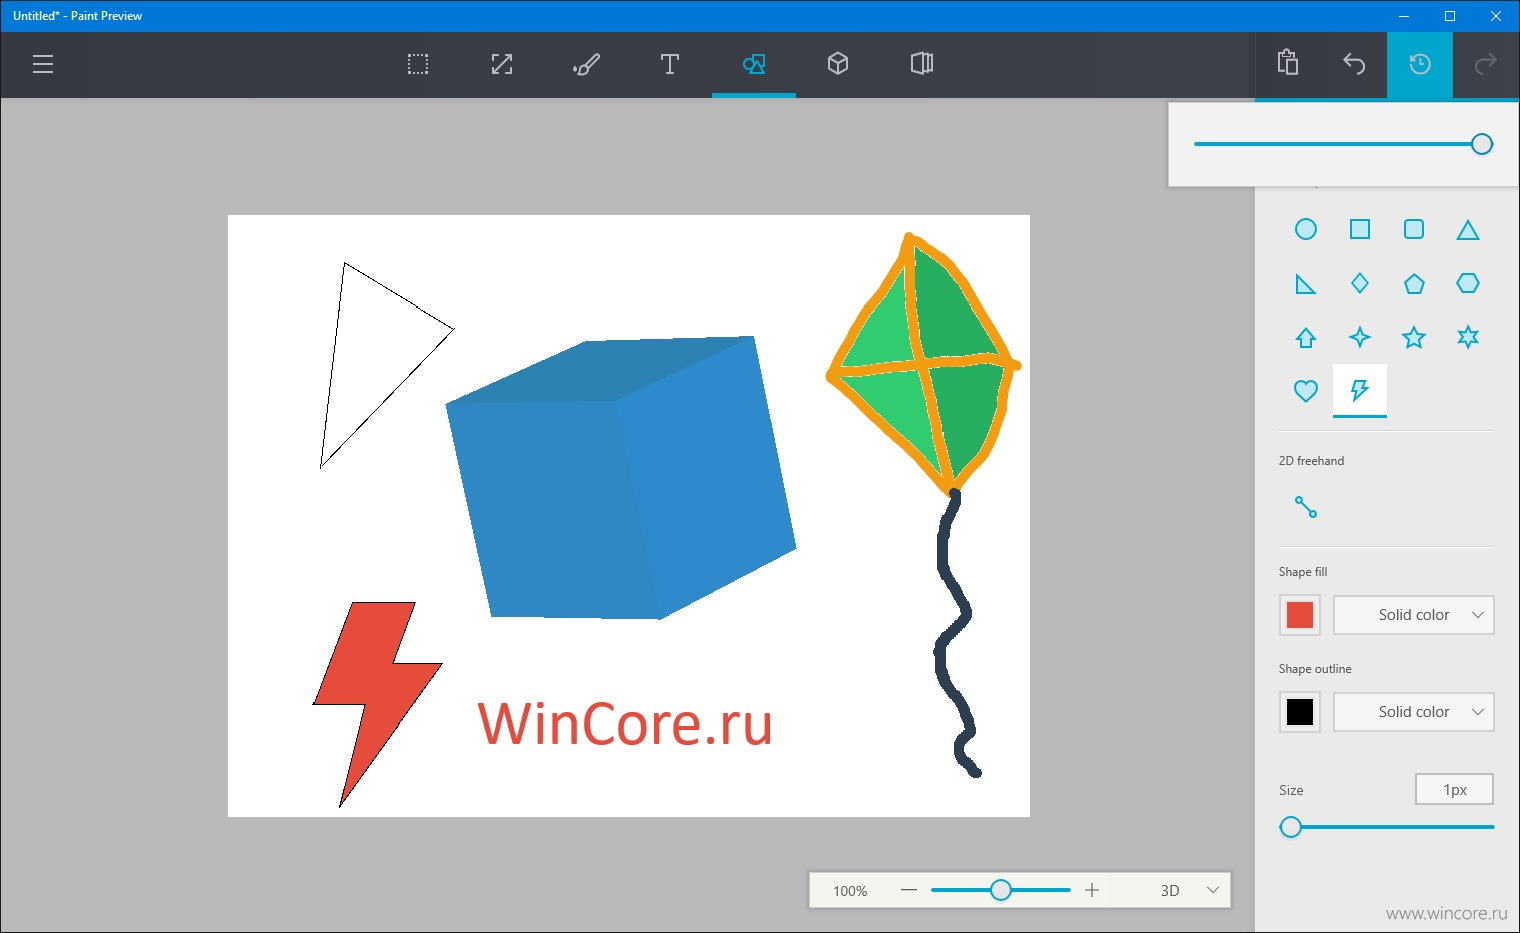
Task: Switch to the Brushes tool
Action: click(586, 65)
